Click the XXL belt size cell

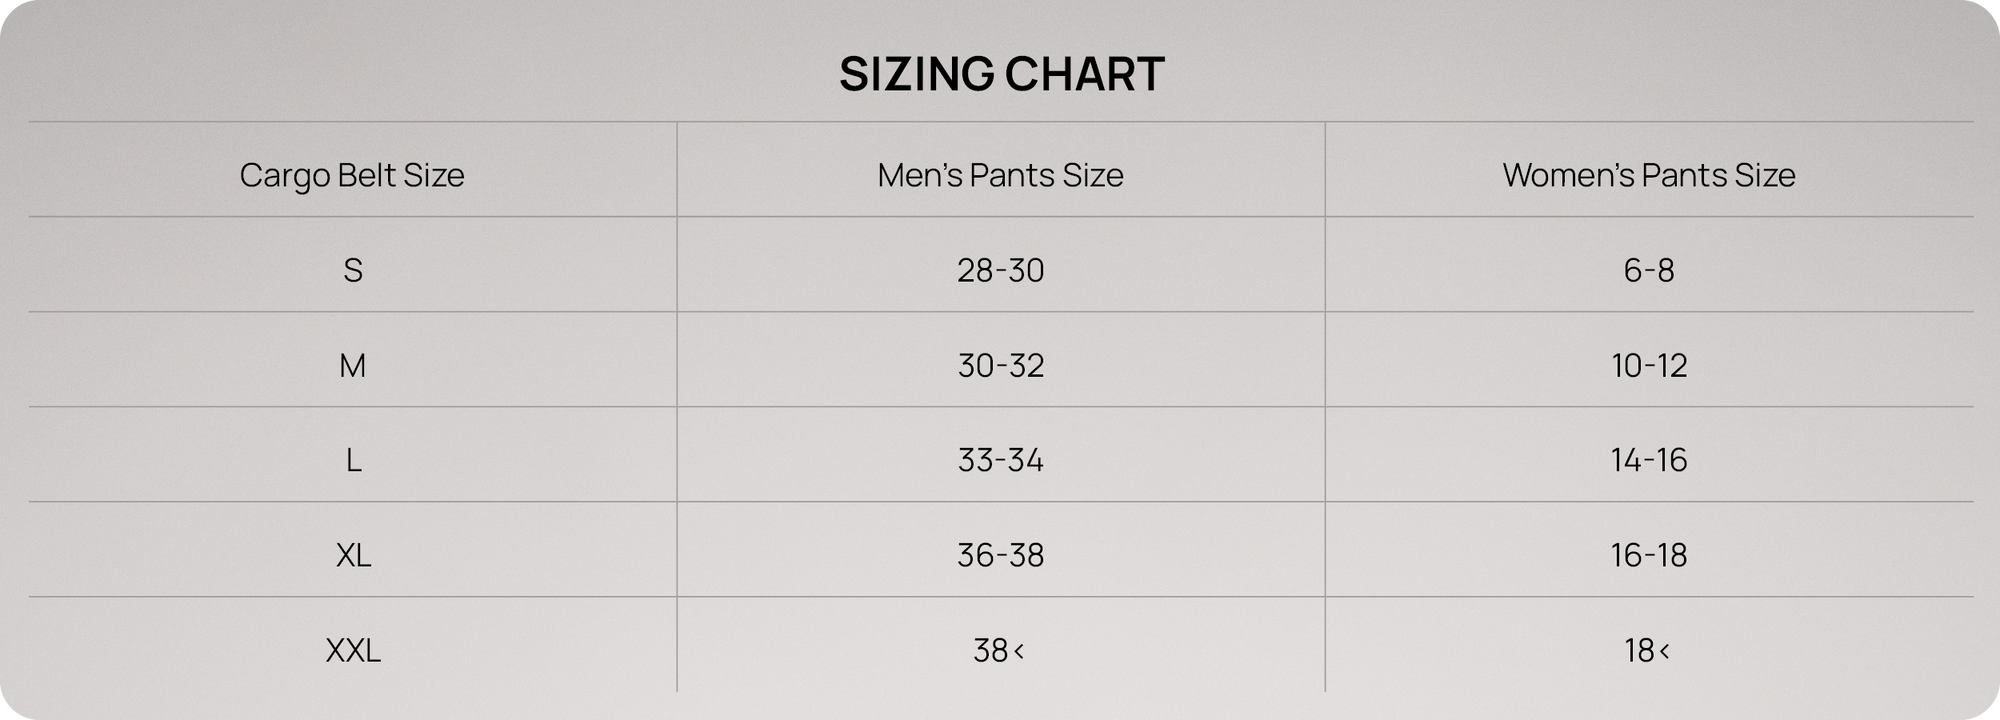(353, 651)
